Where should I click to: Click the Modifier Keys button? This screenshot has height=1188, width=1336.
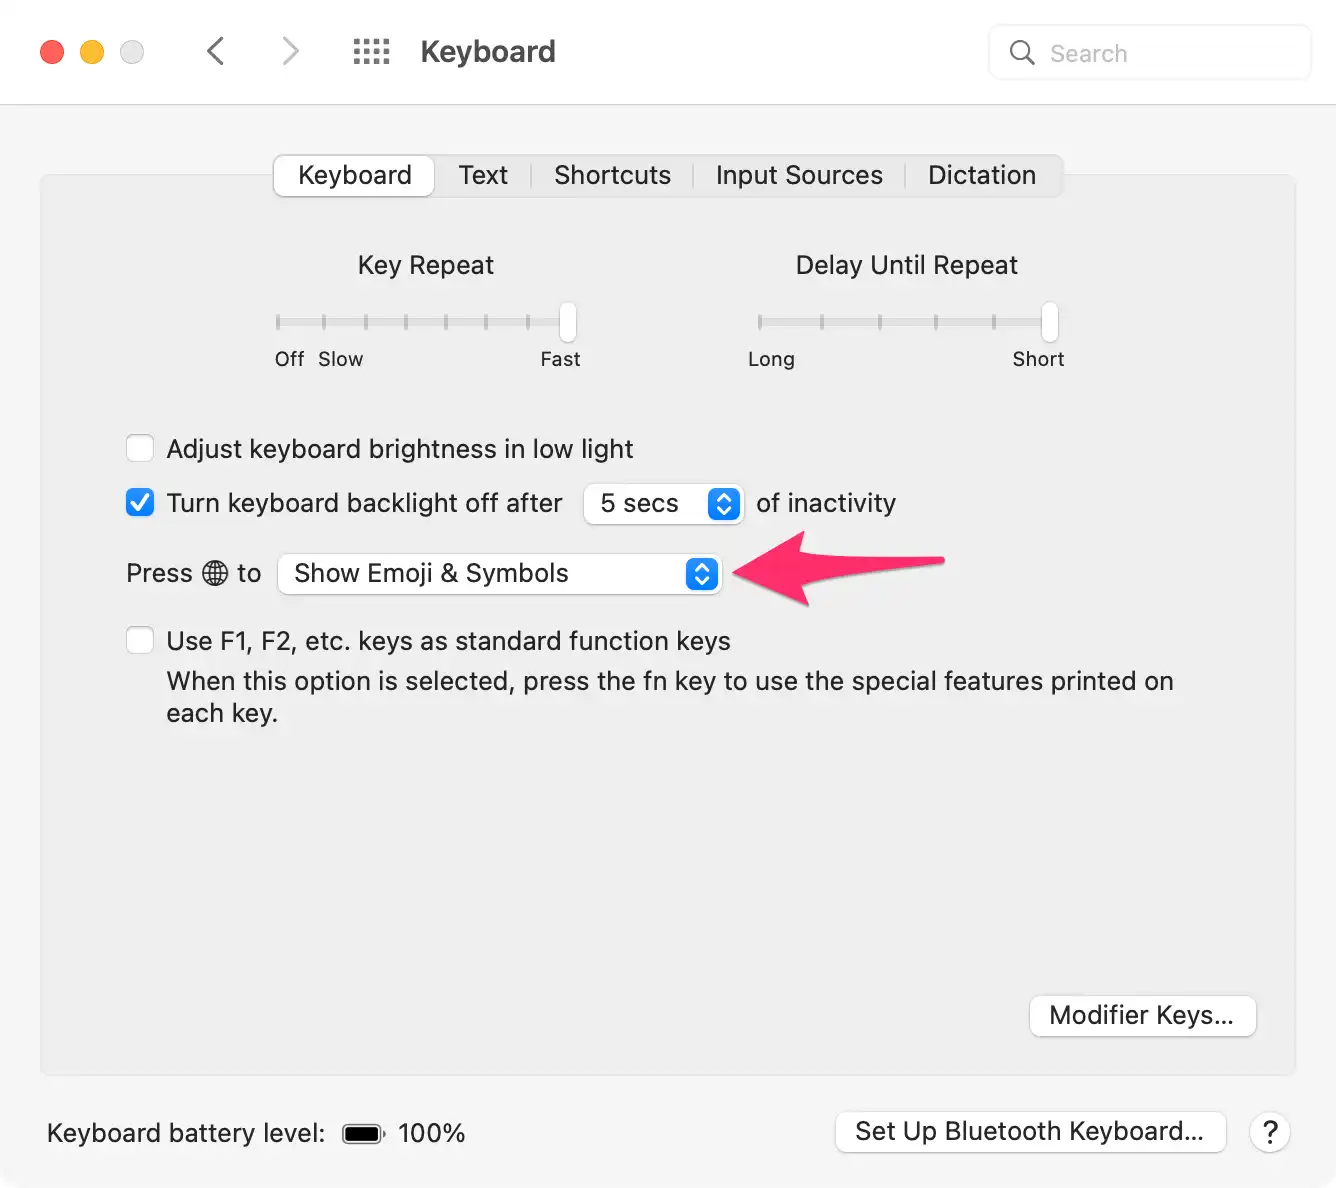[1142, 1015]
